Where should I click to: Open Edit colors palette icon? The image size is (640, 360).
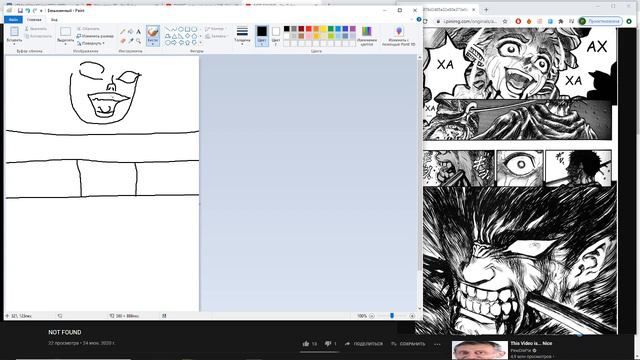367,31
